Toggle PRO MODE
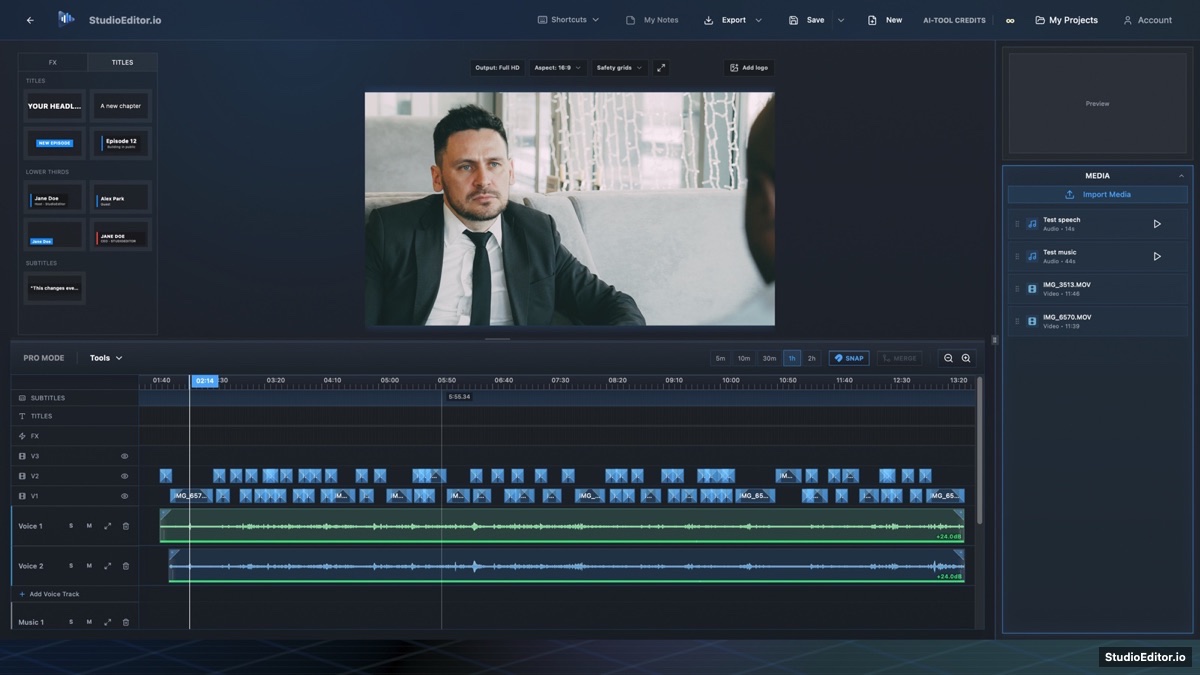The width and height of the screenshot is (1200, 675). 44,358
